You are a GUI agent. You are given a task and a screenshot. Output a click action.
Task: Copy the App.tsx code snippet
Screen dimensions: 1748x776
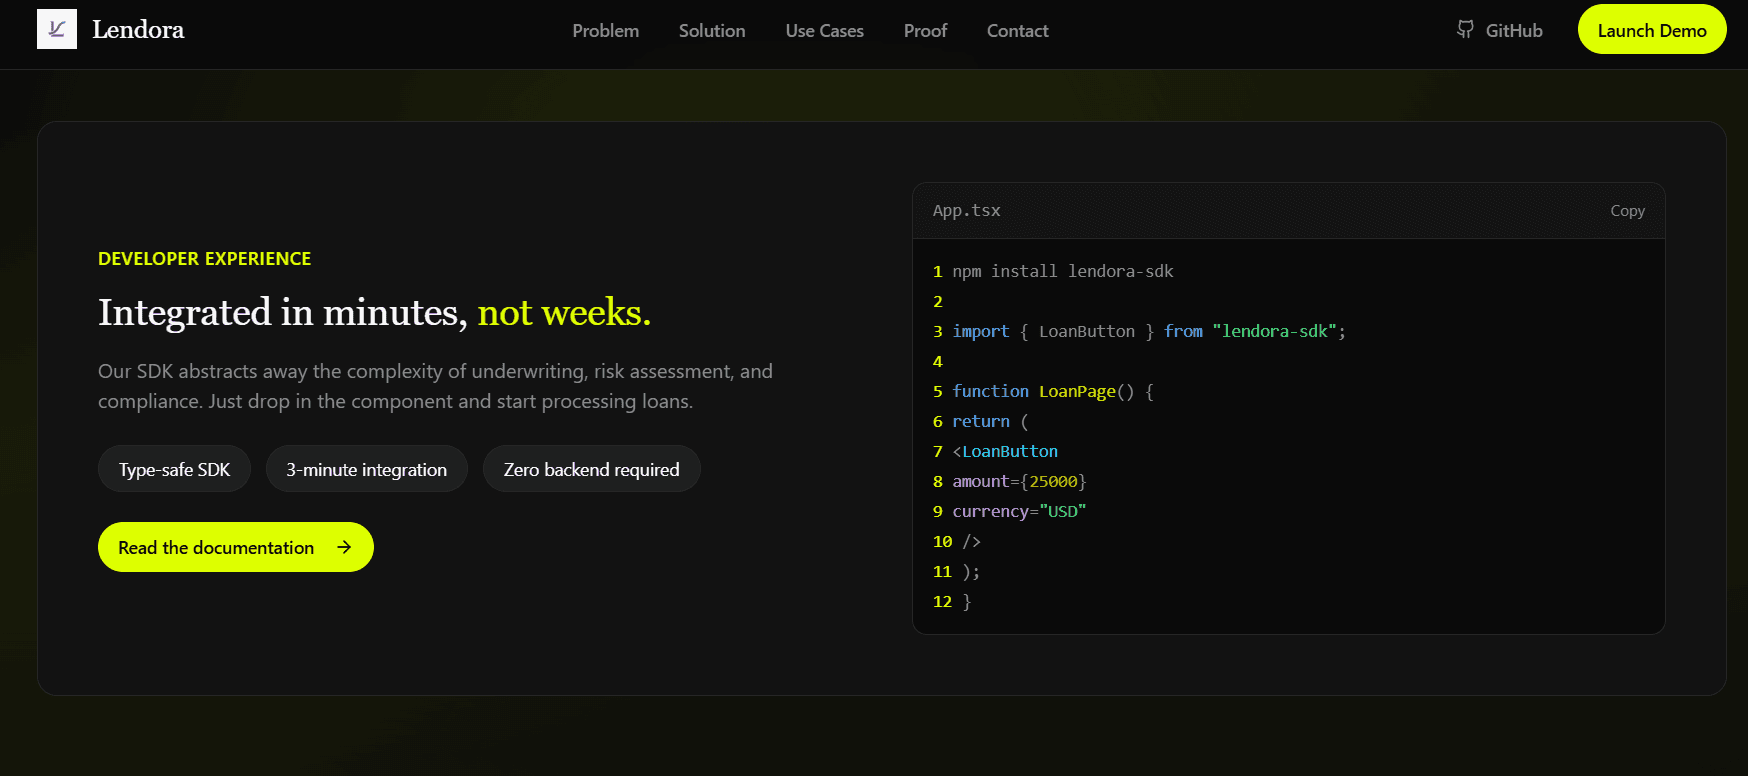[1626, 211]
